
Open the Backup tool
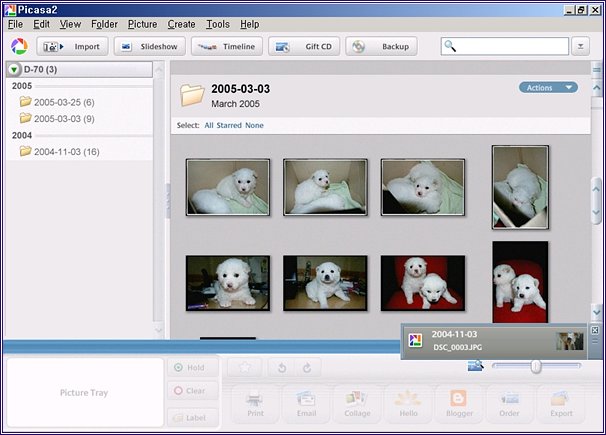click(381, 47)
